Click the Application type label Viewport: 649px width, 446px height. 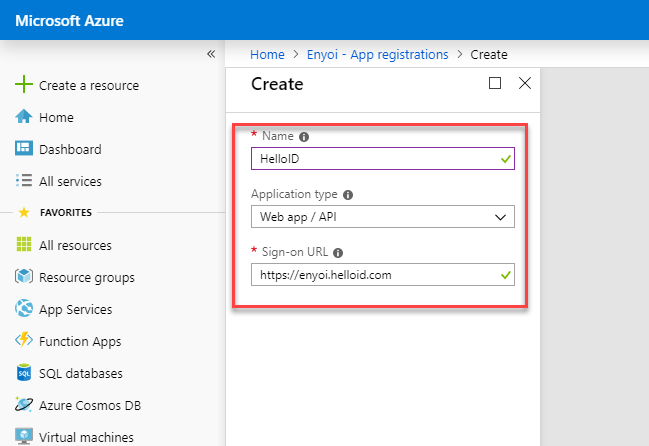pyautogui.click(x=294, y=194)
